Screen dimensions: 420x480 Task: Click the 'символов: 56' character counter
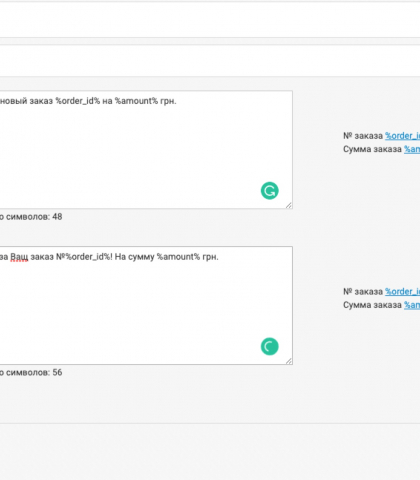click(x=31, y=372)
